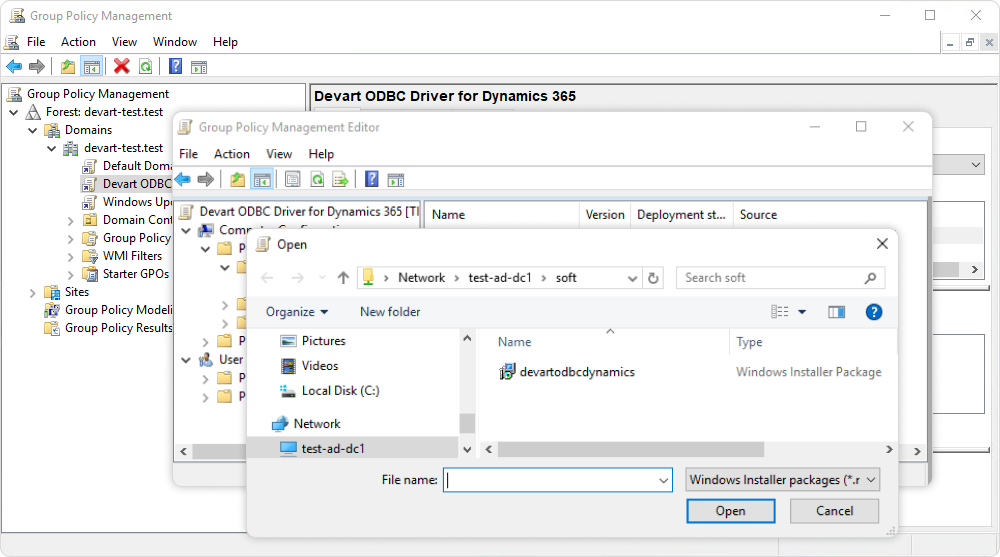
Task: Expand Starter GPOs tree node
Action: click(70, 275)
